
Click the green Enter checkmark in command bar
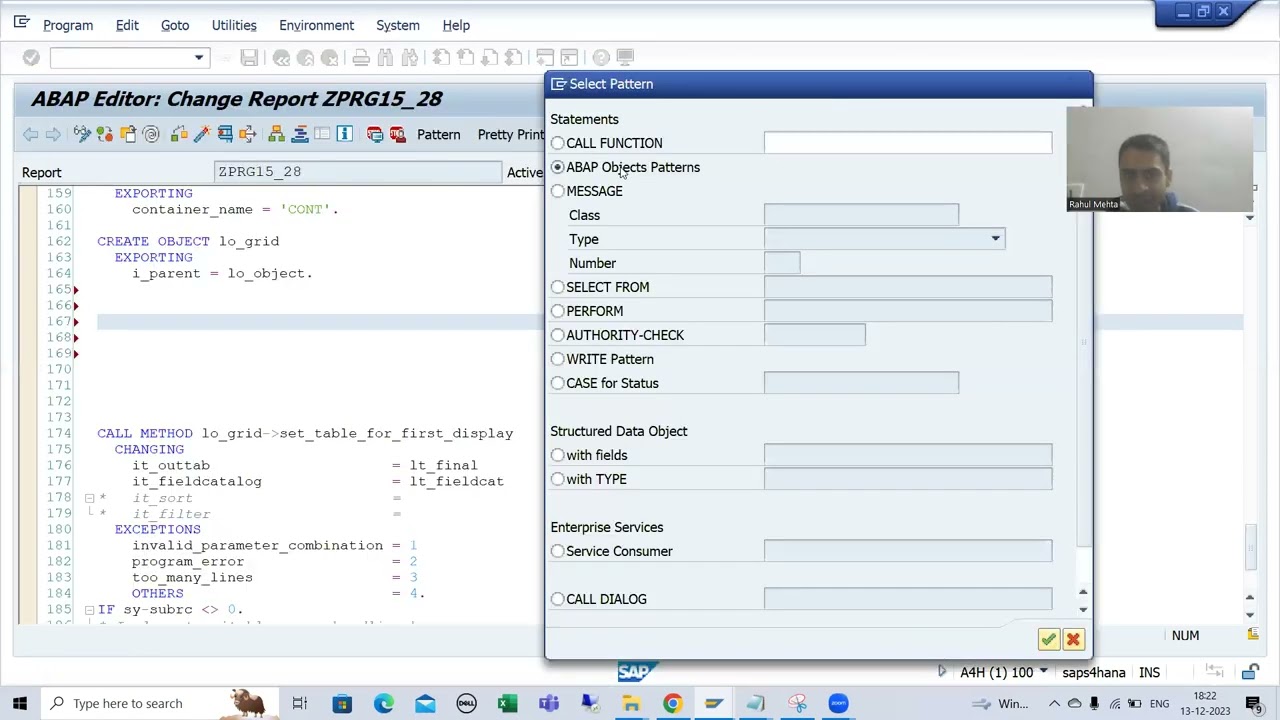(31, 58)
